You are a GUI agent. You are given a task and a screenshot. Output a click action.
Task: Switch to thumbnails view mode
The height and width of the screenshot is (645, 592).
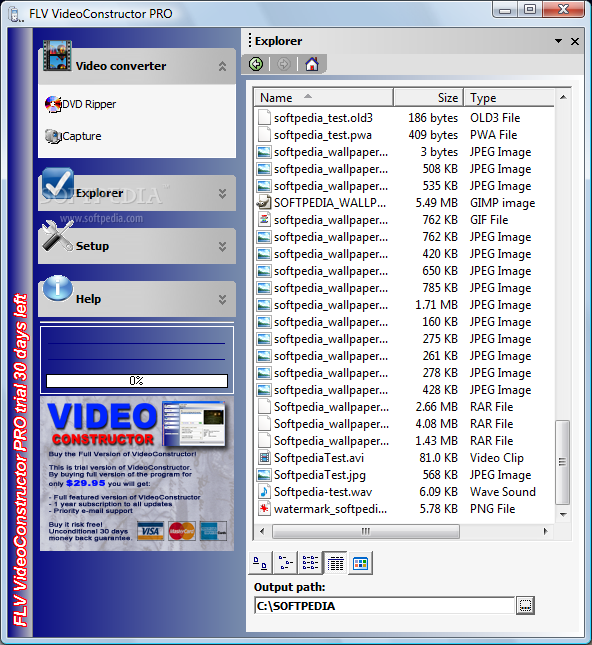tap(360, 563)
